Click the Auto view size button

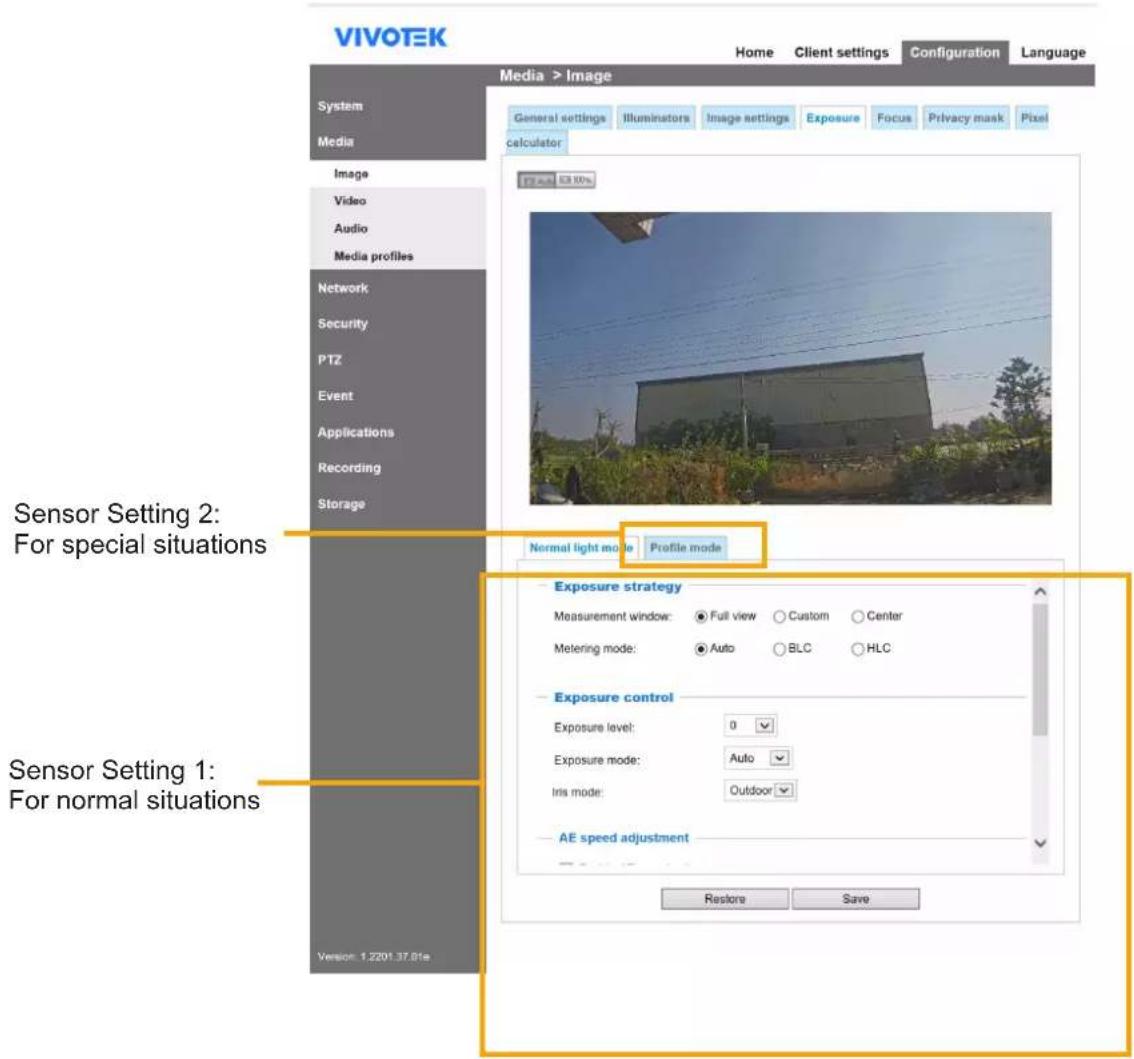537,180
